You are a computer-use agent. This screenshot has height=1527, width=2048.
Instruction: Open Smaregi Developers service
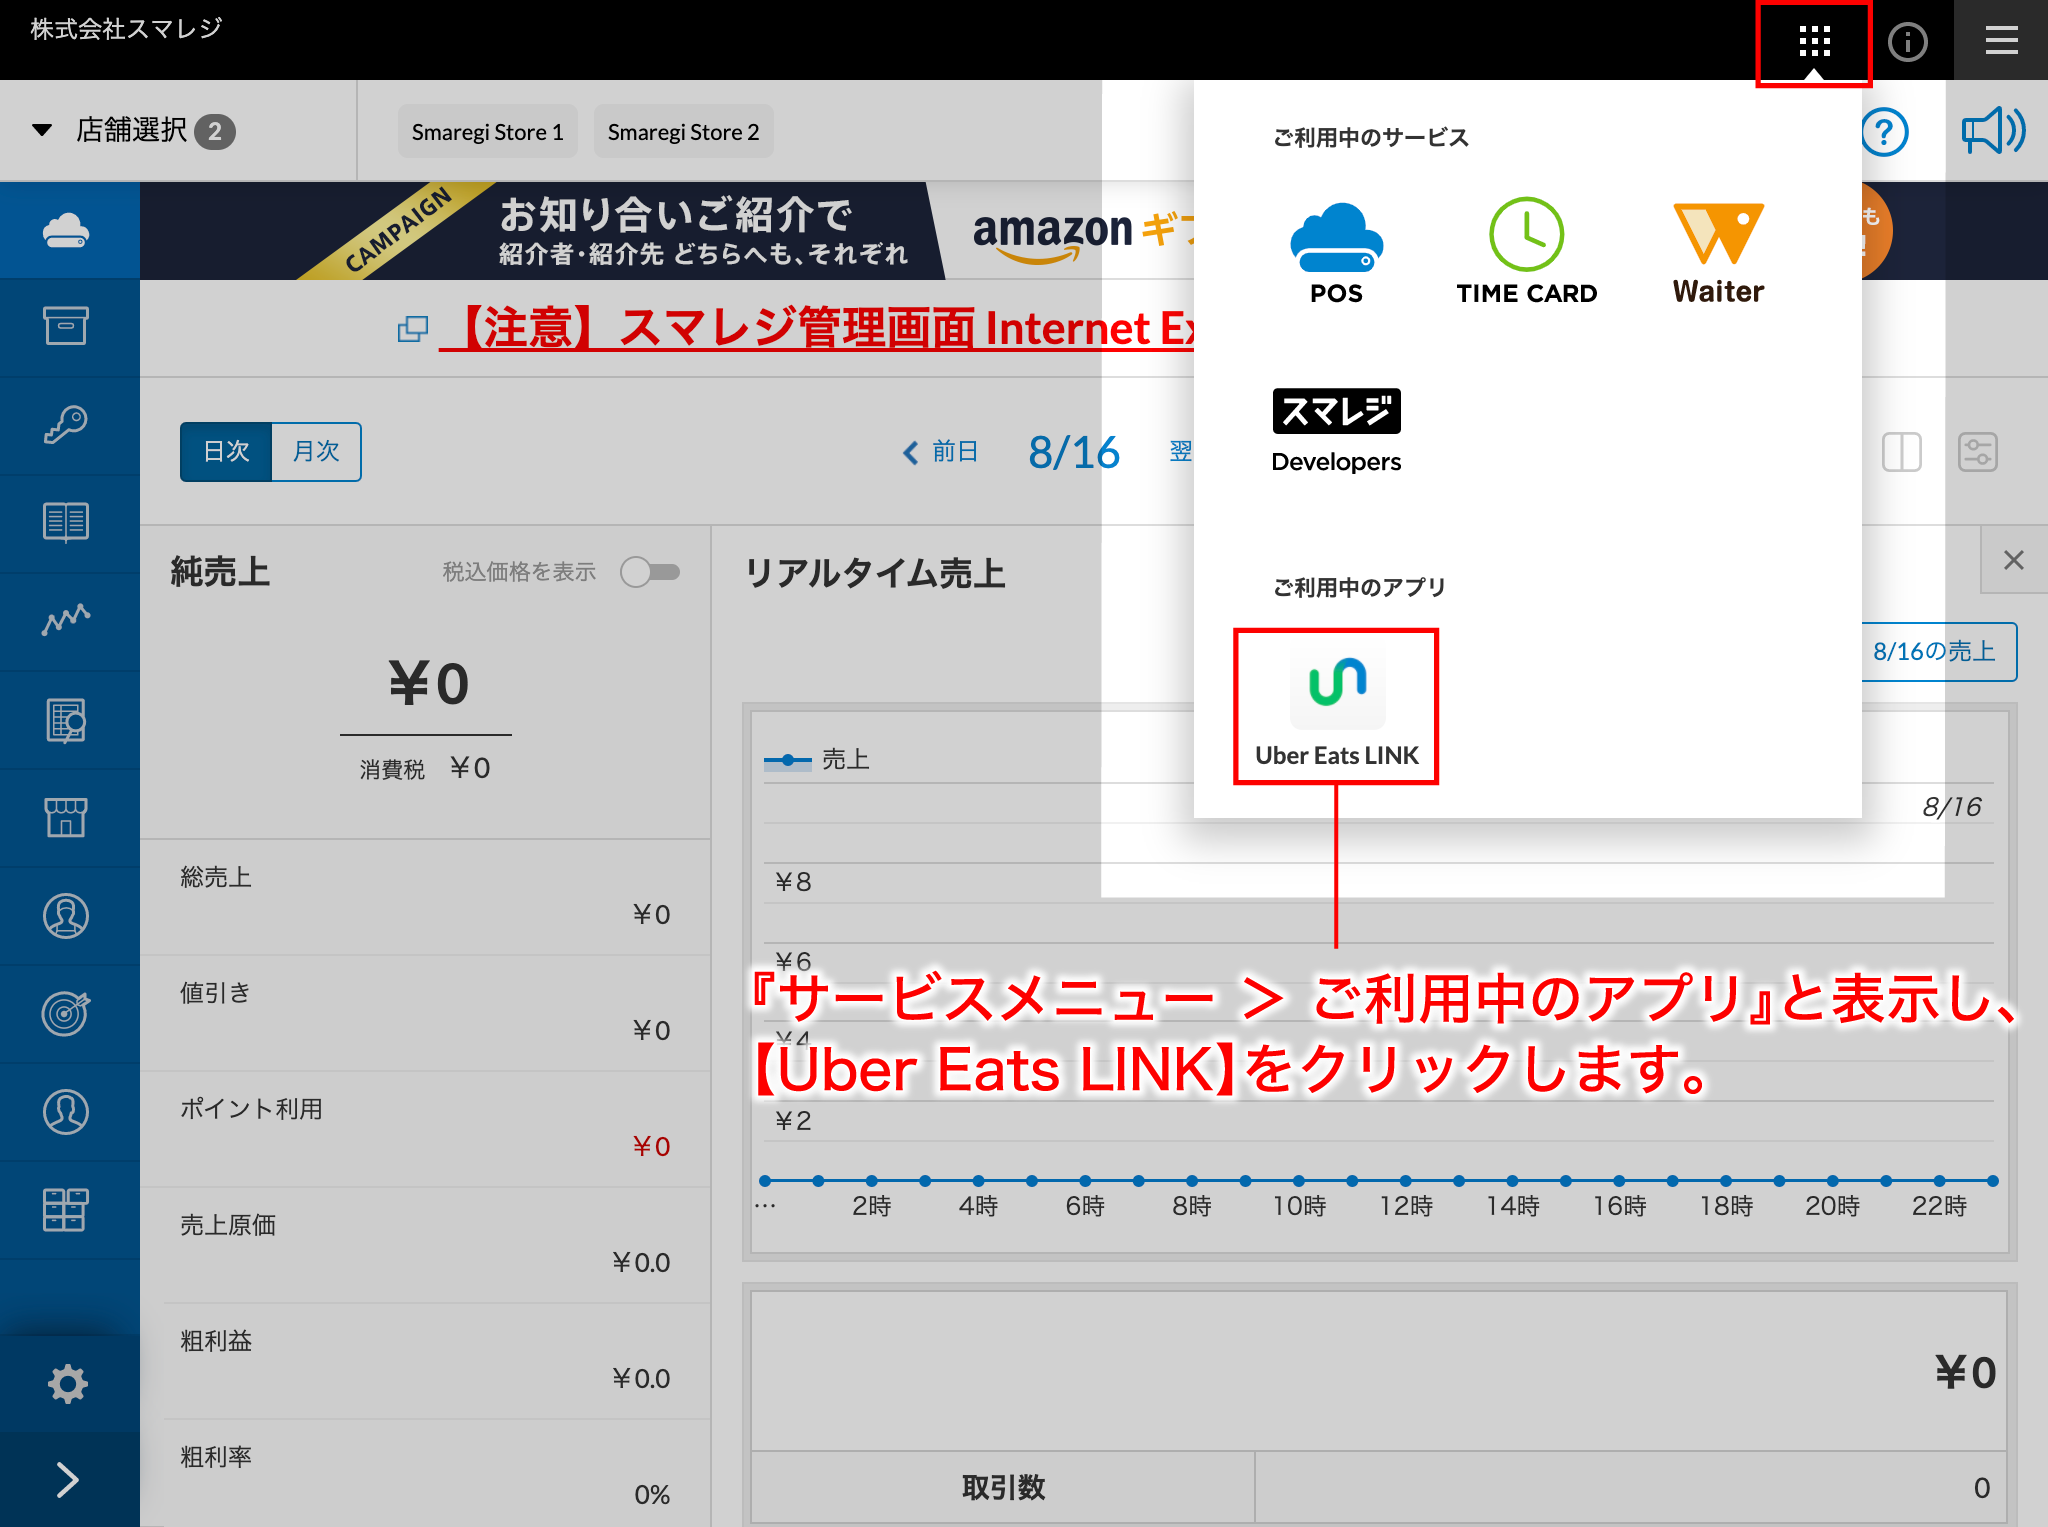(1336, 431)
